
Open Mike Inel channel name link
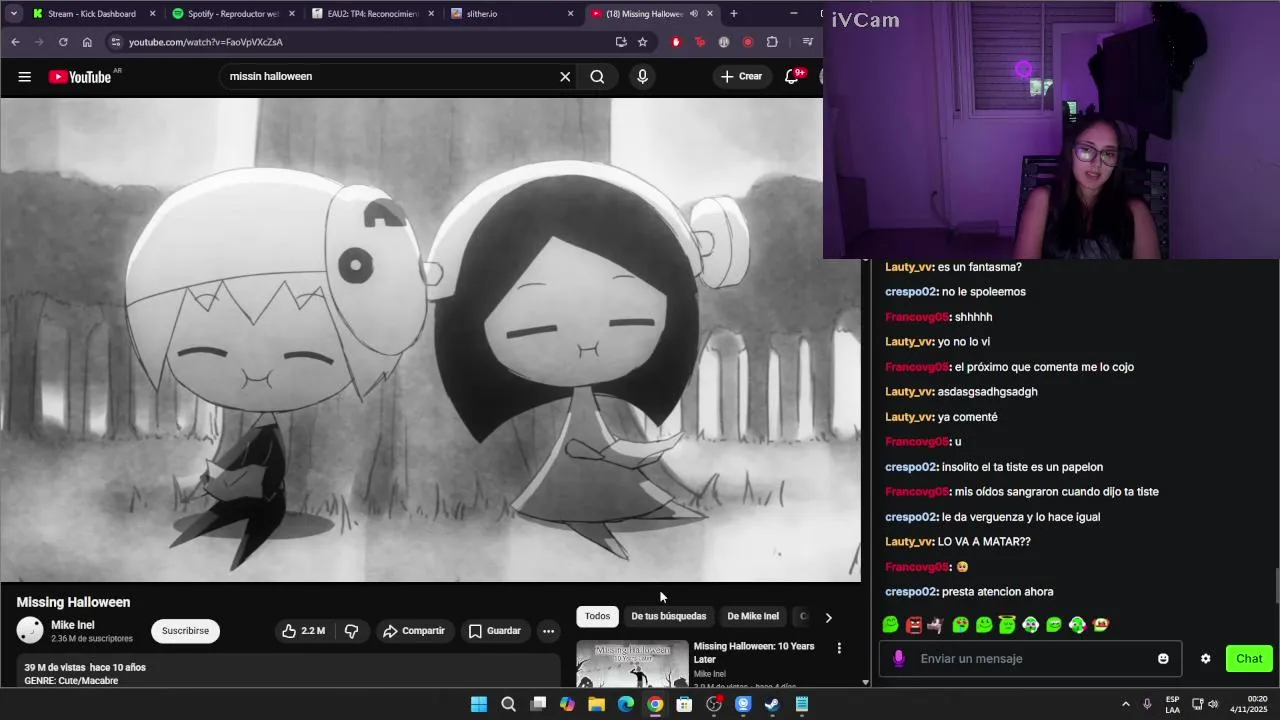73,625
